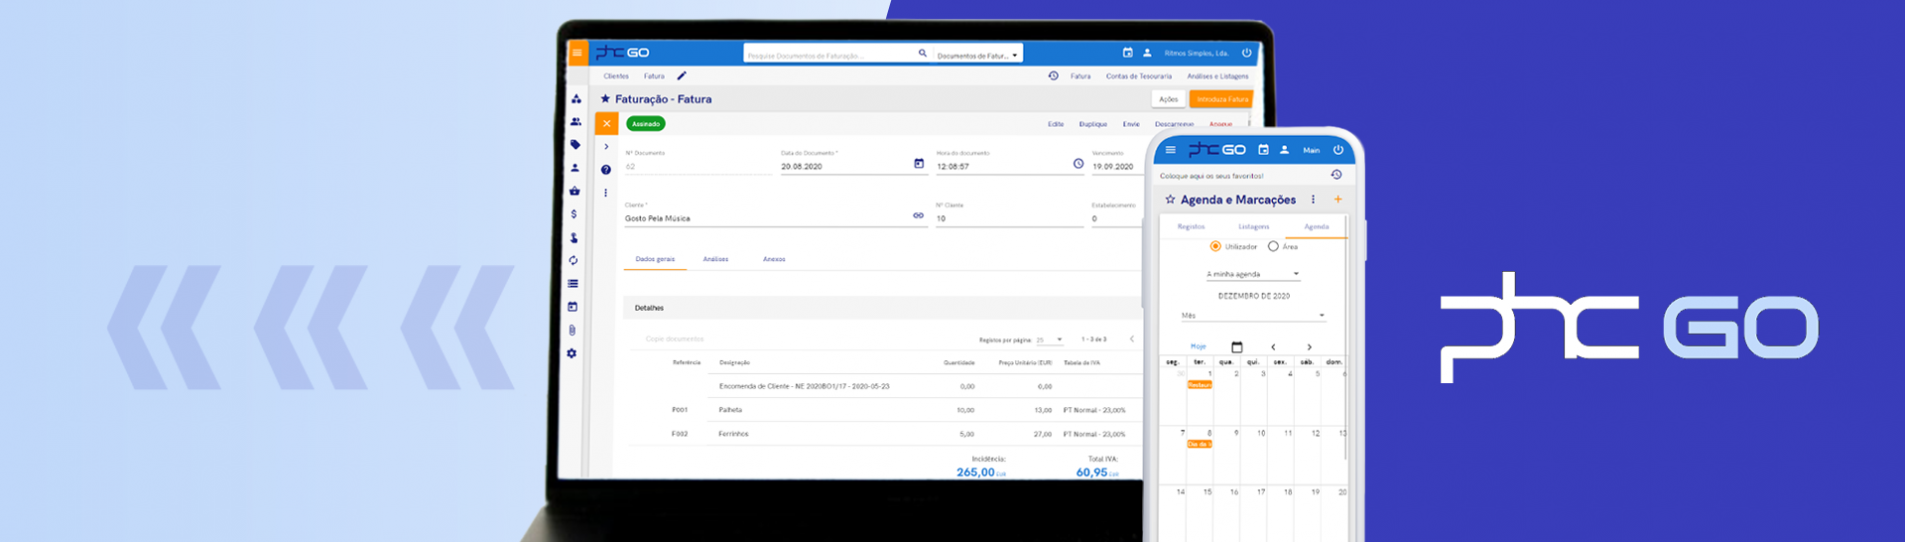Open the history clock icon beside Fatura
Image resolution: width=1905 pixels, height=542 pixels.
[x=1053, y=76]
